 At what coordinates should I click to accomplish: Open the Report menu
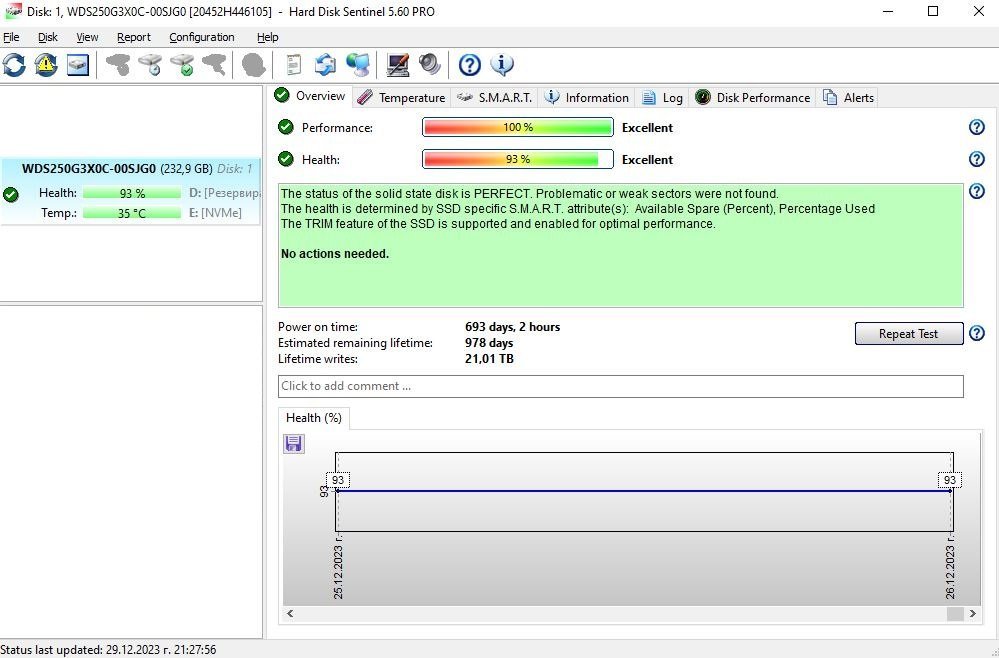click(133, 37)
